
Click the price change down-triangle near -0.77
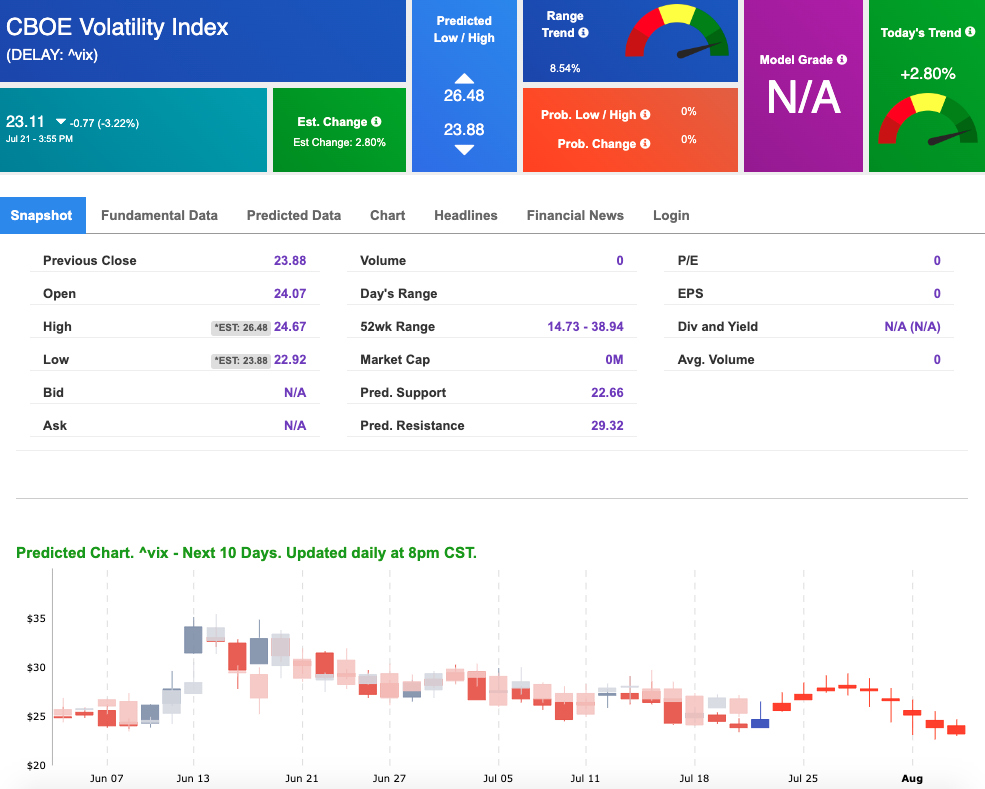tap(61, 121)
